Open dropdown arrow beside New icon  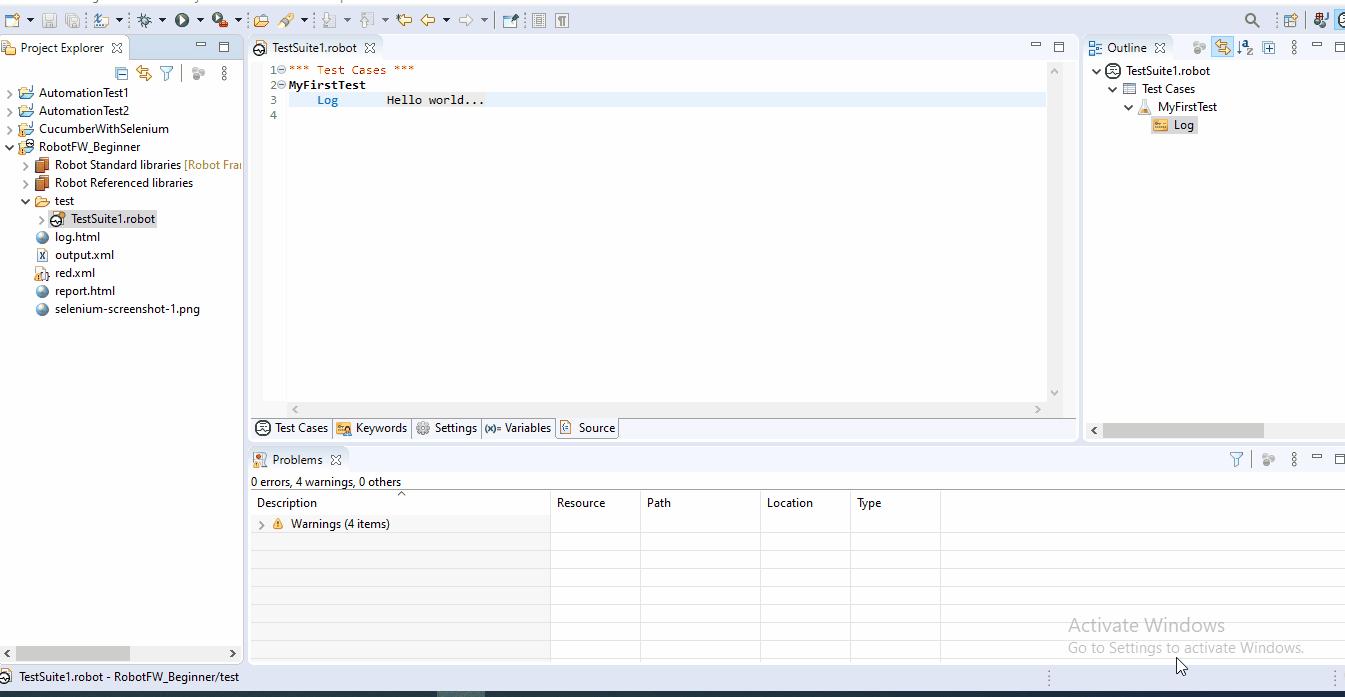point(30,20)
